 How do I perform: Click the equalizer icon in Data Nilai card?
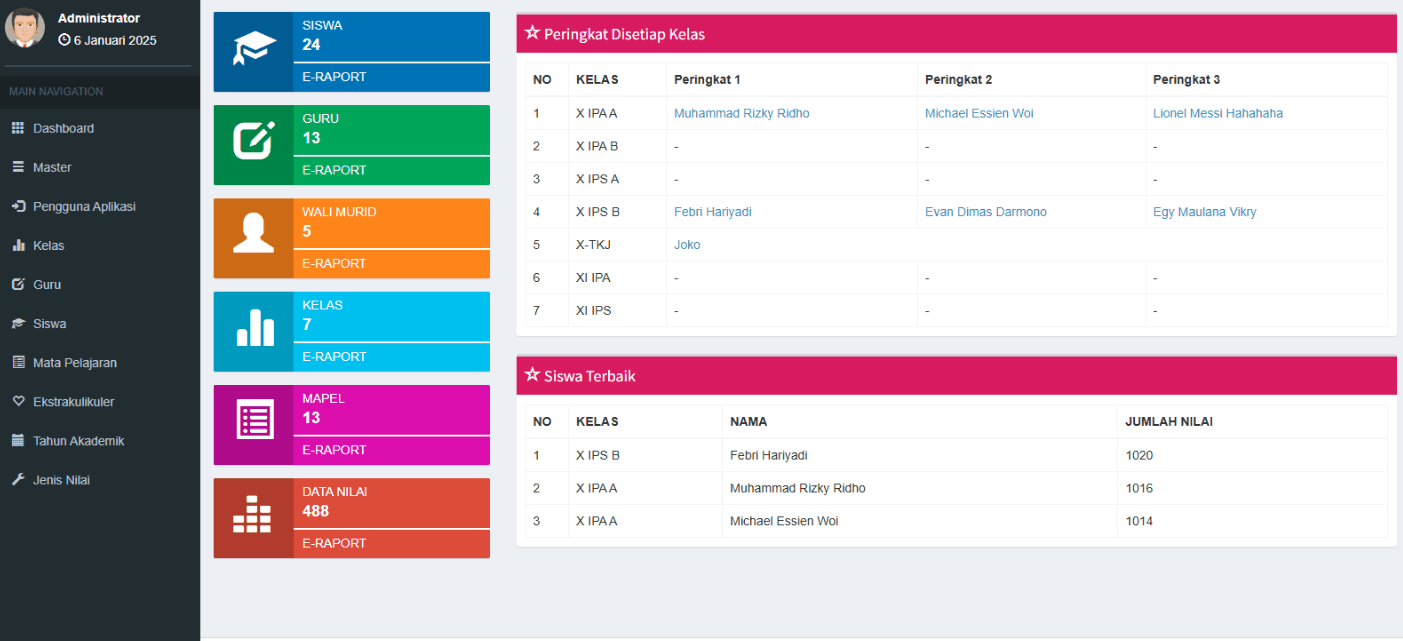point(254,514)
